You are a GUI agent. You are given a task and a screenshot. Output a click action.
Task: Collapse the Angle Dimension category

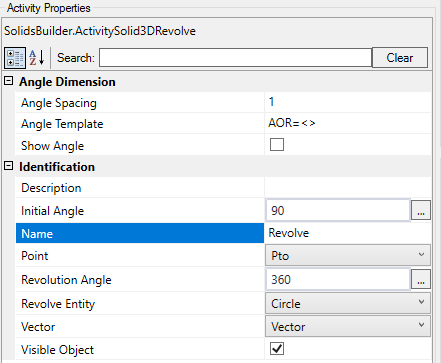(9, 81)
